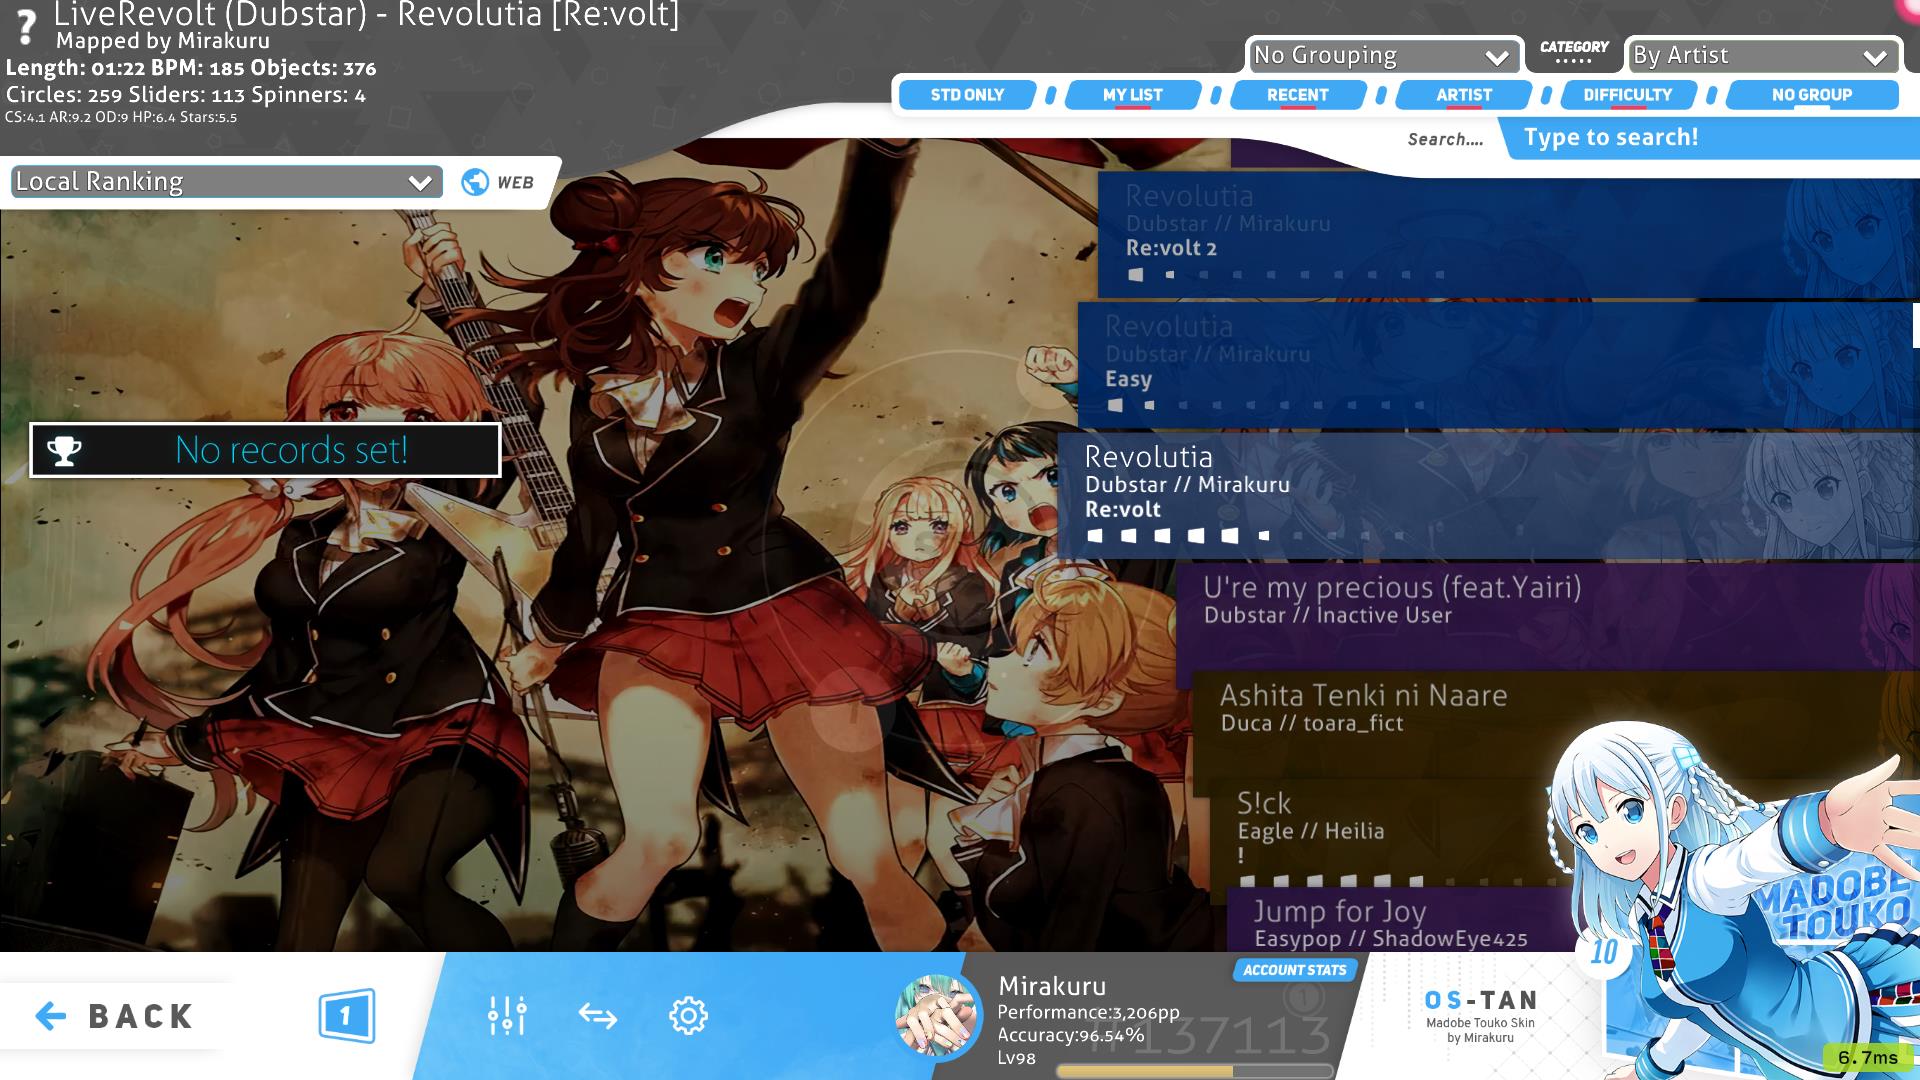Image resolution: width=1920 pixels, height=1080 pixels.
Task: Click the CATEGORY label
Action: click(1574, 47)
